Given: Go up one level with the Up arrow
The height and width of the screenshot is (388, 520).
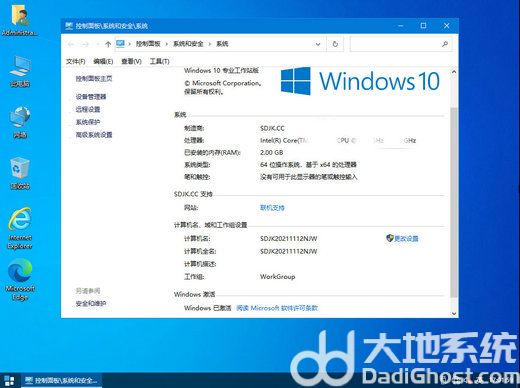Looking at the screenshot, I should [x=108, y=44].
